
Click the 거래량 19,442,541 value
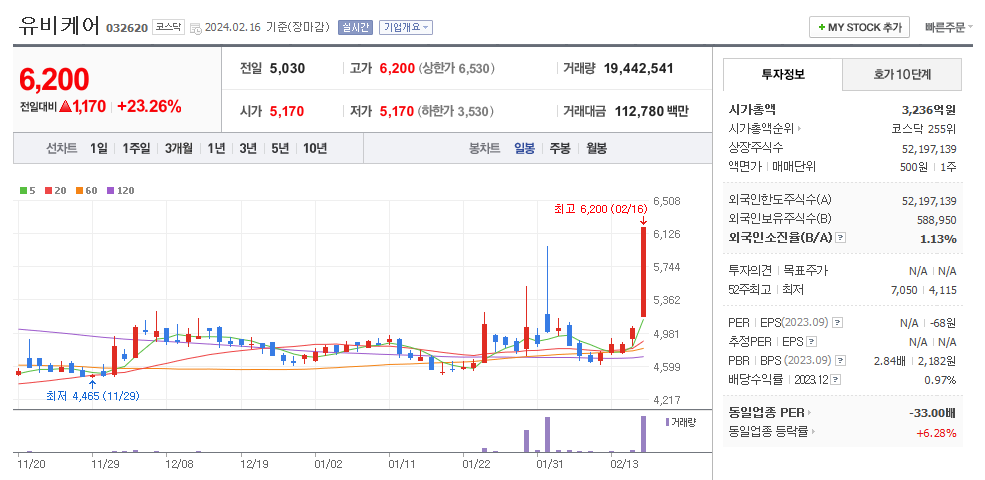click(638, 68)
